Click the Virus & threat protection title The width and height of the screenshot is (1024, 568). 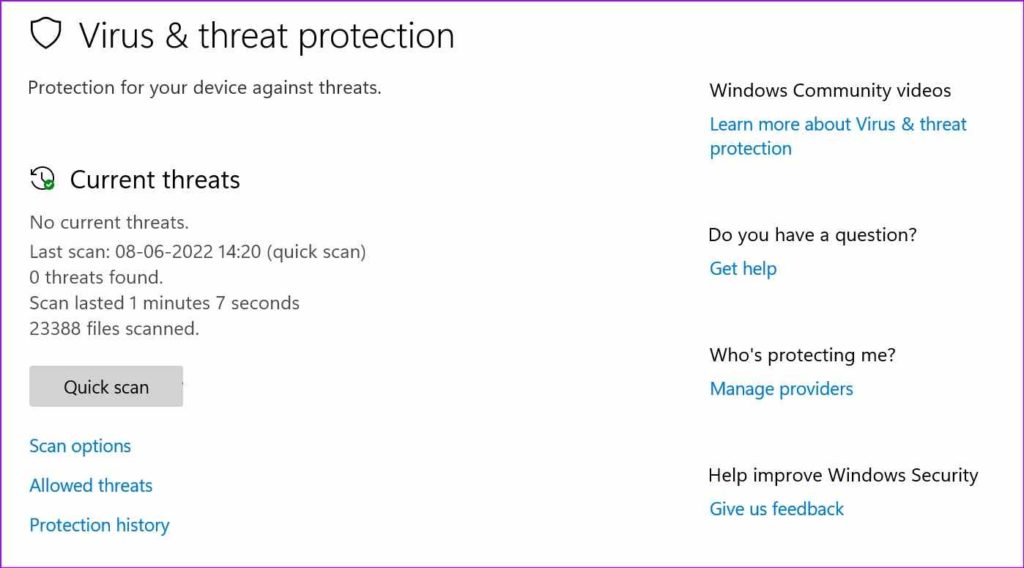266,36
